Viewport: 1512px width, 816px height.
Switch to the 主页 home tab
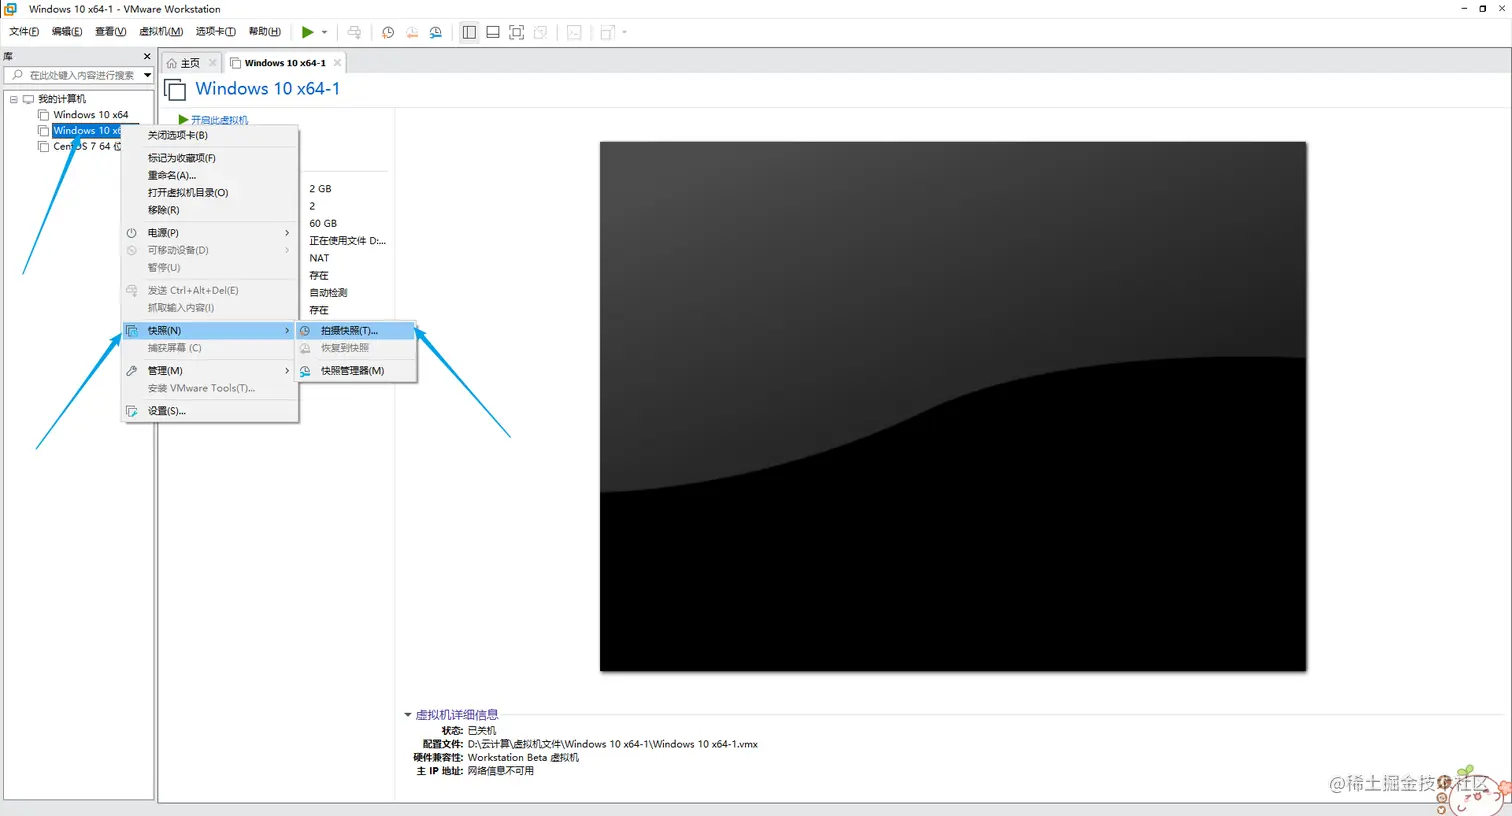tap(190, 63)
